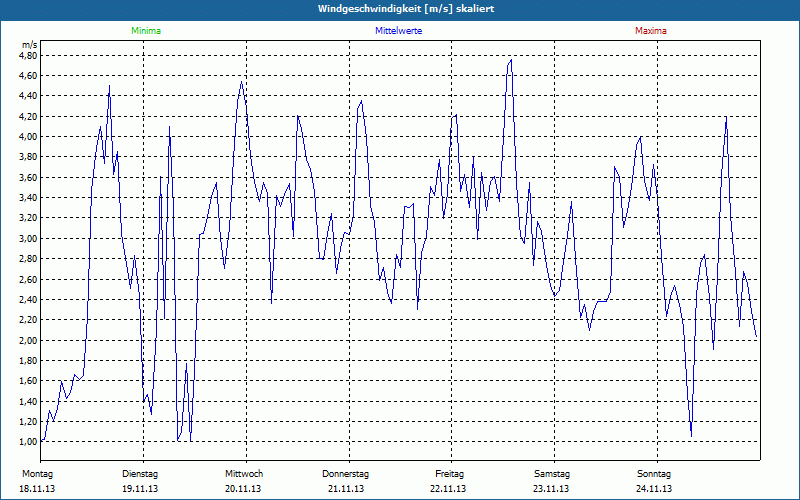Click the 1,00 y-axis value
Image resolution: width=800 pixels, height=500 pixels.
pyautogui.click(x=28, y=442)
